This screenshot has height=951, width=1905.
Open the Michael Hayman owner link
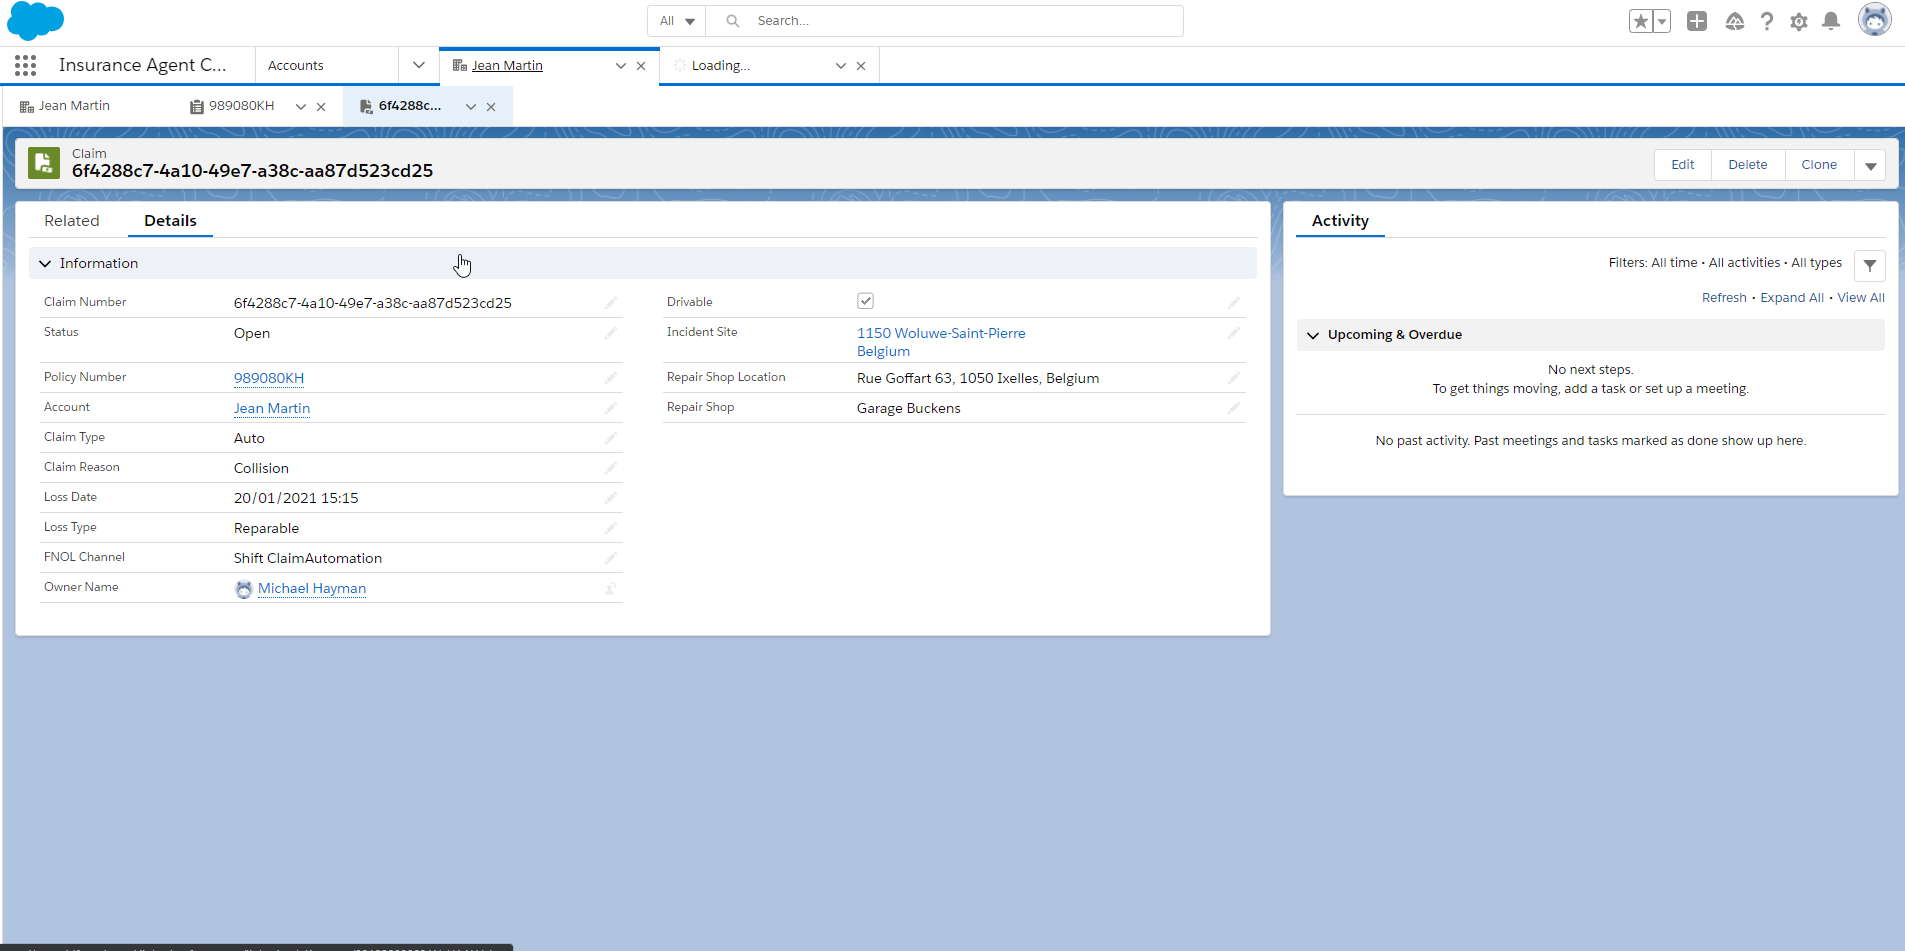(312, 588)
